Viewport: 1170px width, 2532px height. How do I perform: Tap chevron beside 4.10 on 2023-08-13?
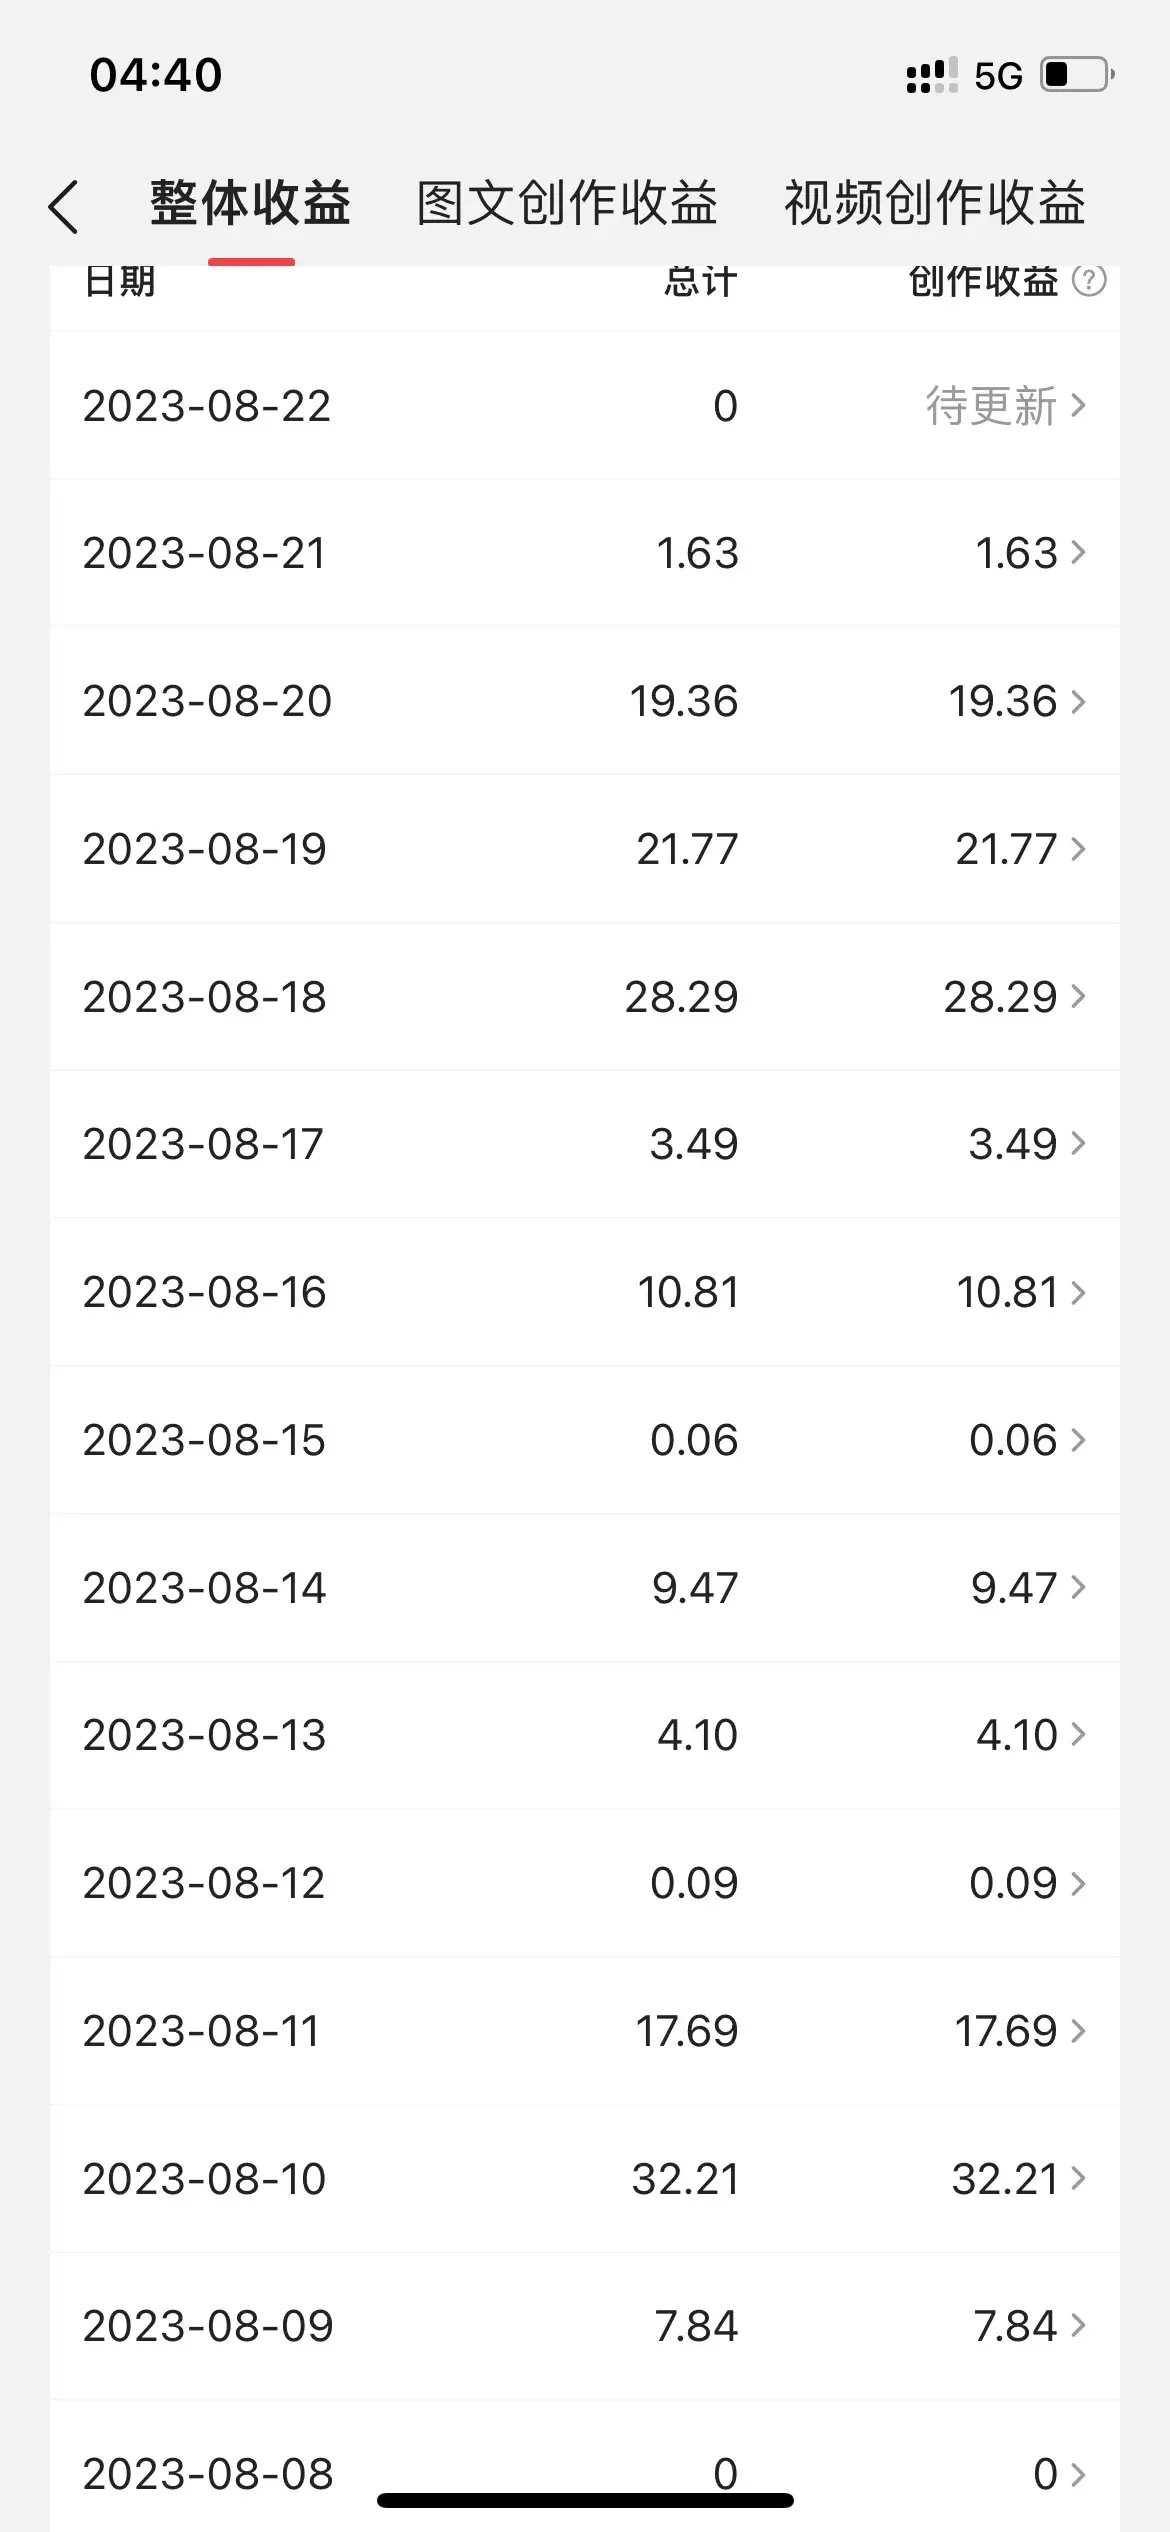pyautogui.click(x=1078, y=1735)
